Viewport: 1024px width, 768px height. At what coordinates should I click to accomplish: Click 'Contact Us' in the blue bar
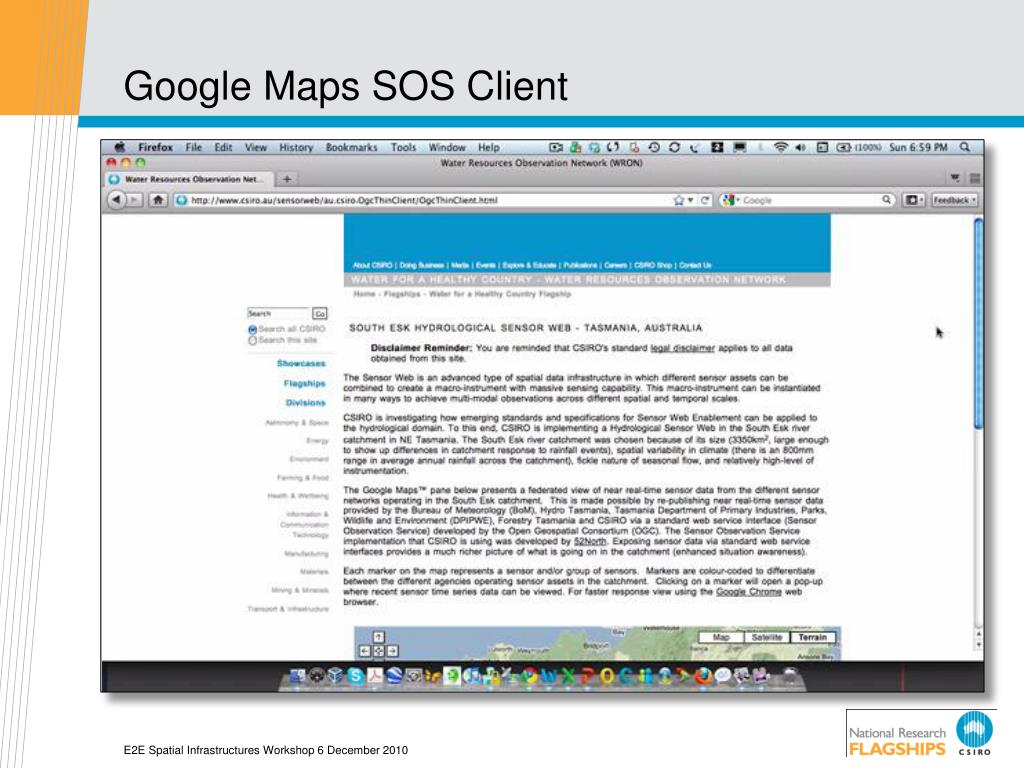click(695, 265)
